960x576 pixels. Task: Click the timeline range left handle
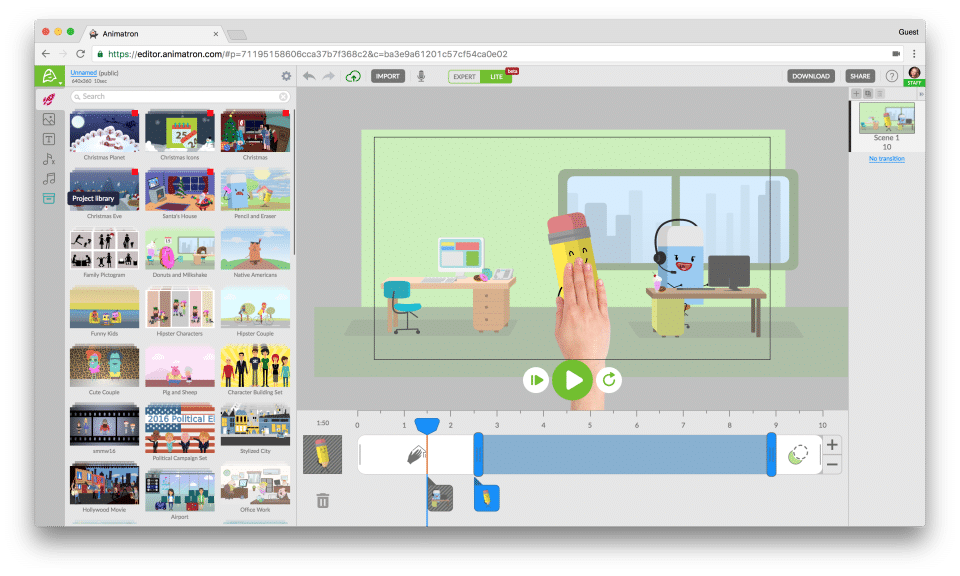coord(478,454)
